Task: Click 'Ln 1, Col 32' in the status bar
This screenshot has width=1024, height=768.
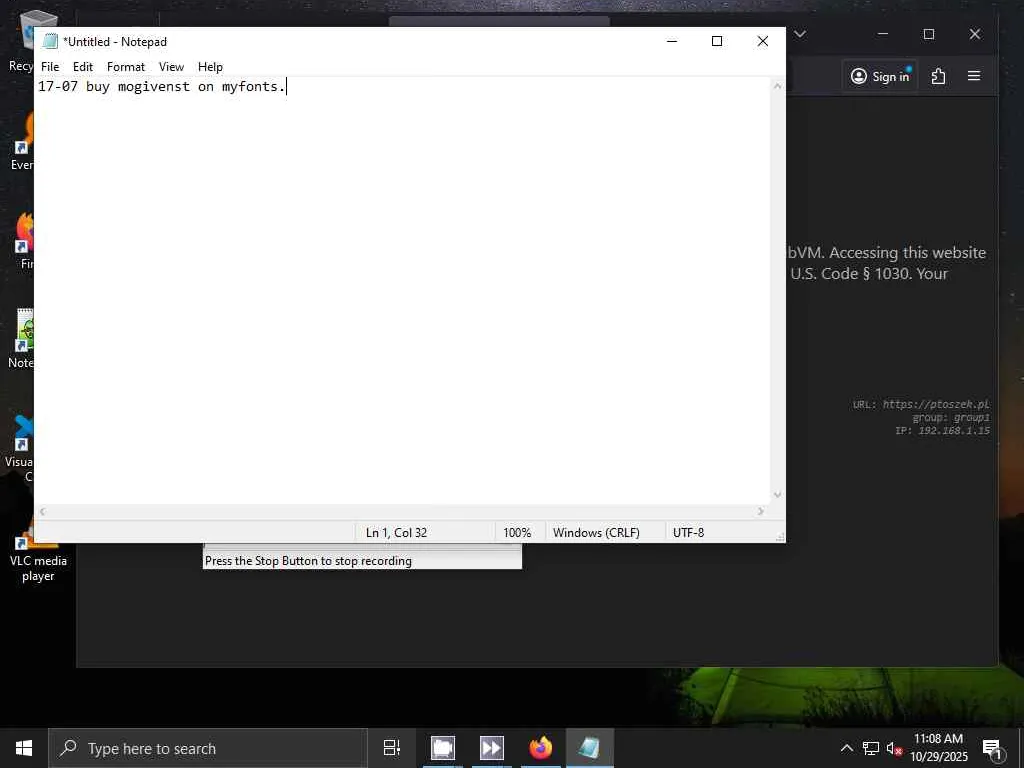Action: click(396, 533)
